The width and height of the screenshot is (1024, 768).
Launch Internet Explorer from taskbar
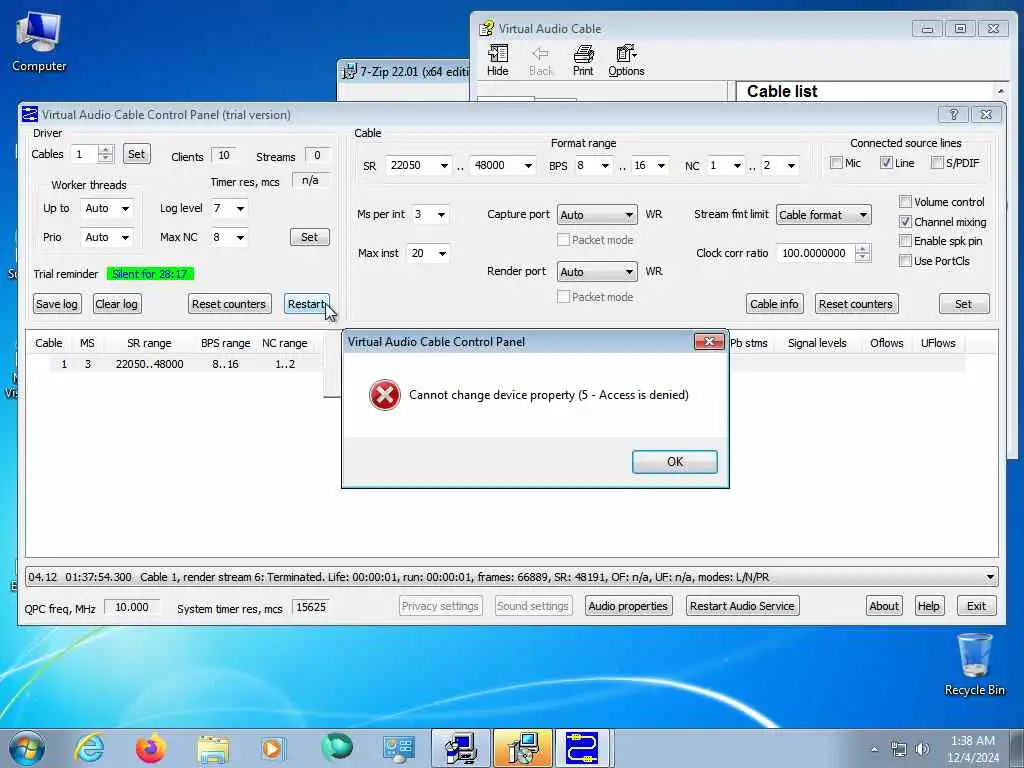pyautogui.click(x=89, y=748)
